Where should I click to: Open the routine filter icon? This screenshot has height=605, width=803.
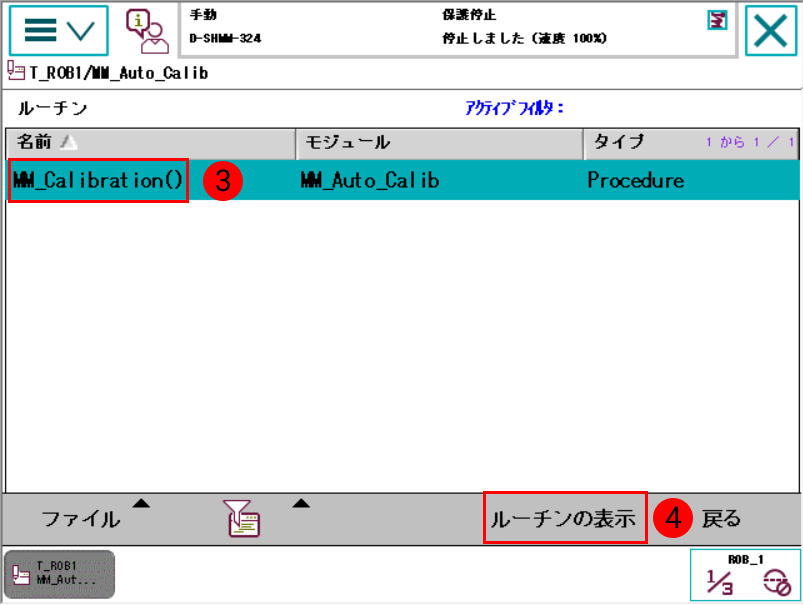pyautogui.click(x=242, y=518)
